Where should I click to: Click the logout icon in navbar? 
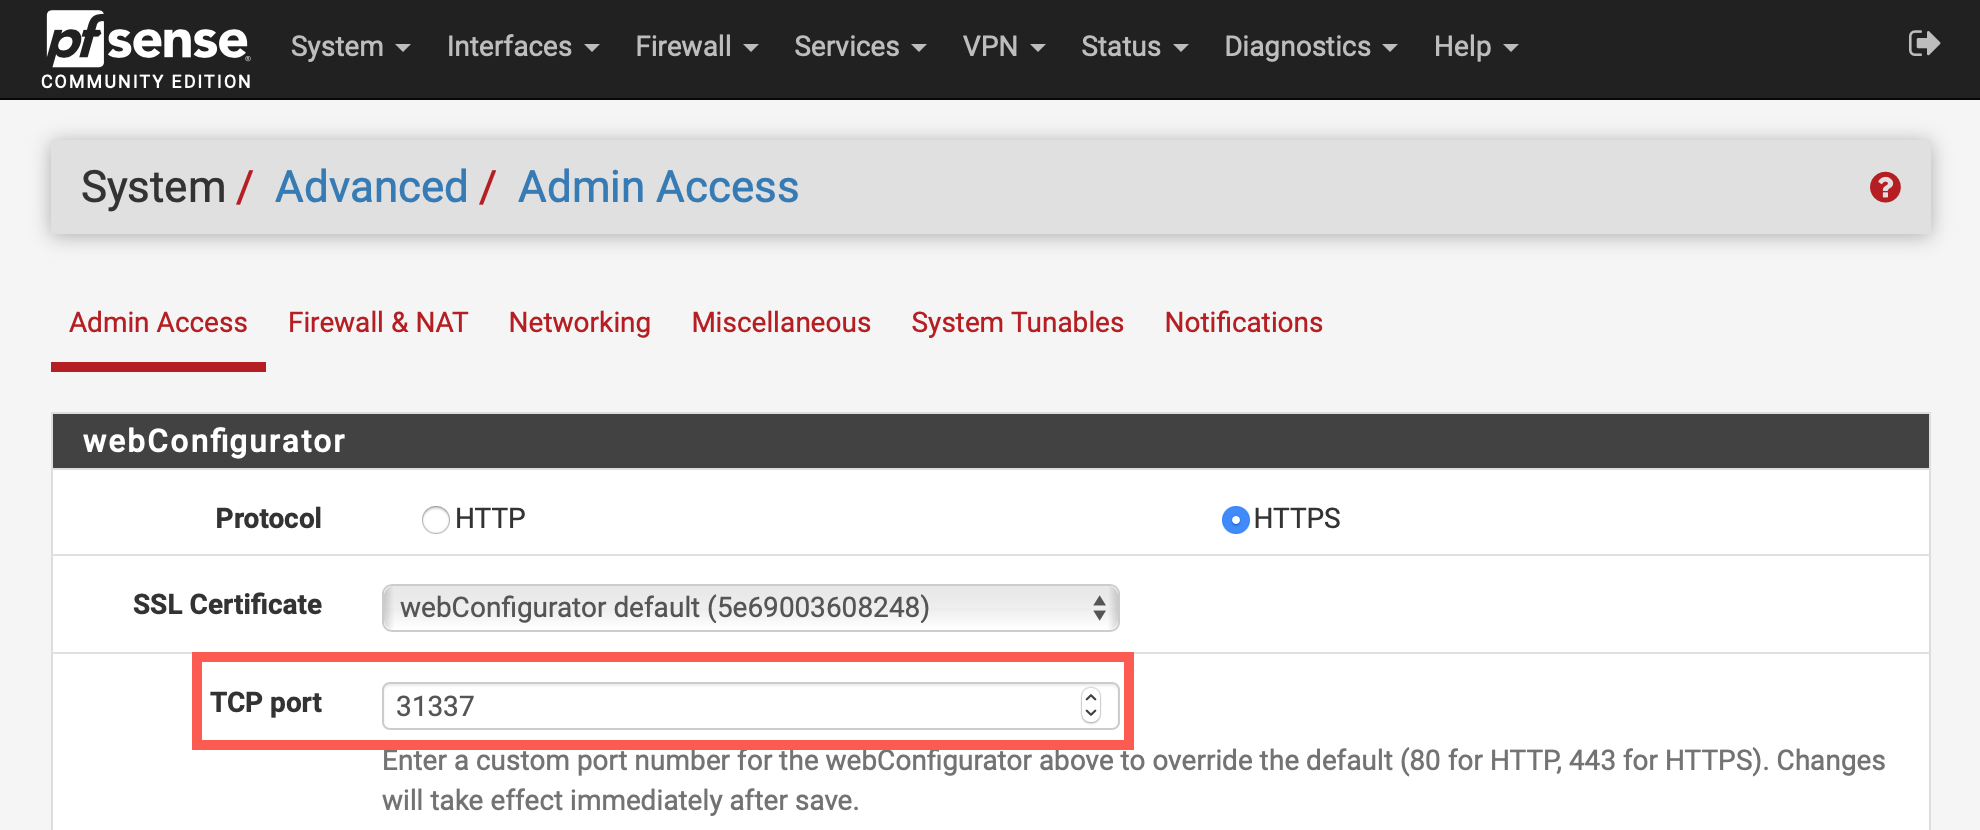click(1923, 44)
